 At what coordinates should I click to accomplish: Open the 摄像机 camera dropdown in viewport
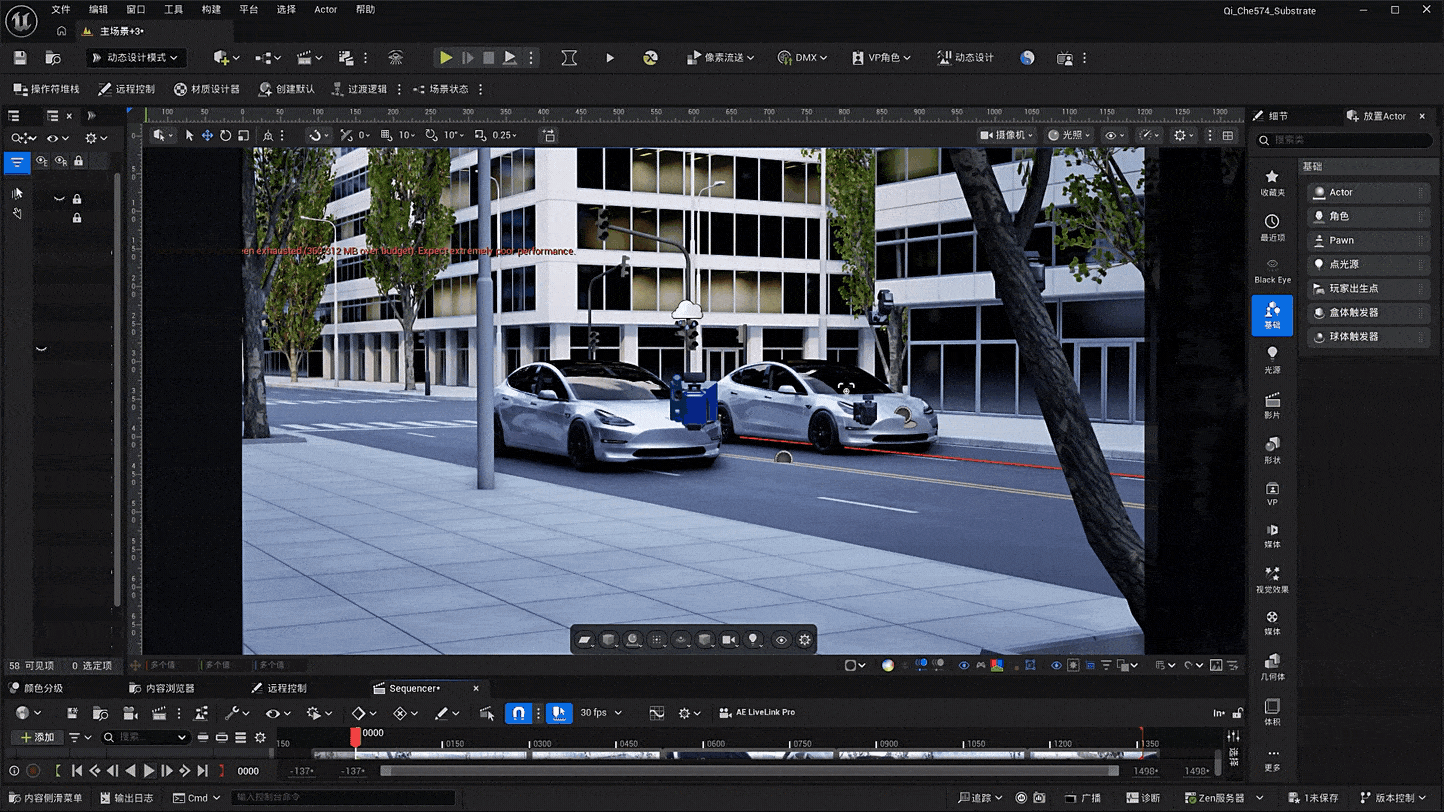(1006, 135)
